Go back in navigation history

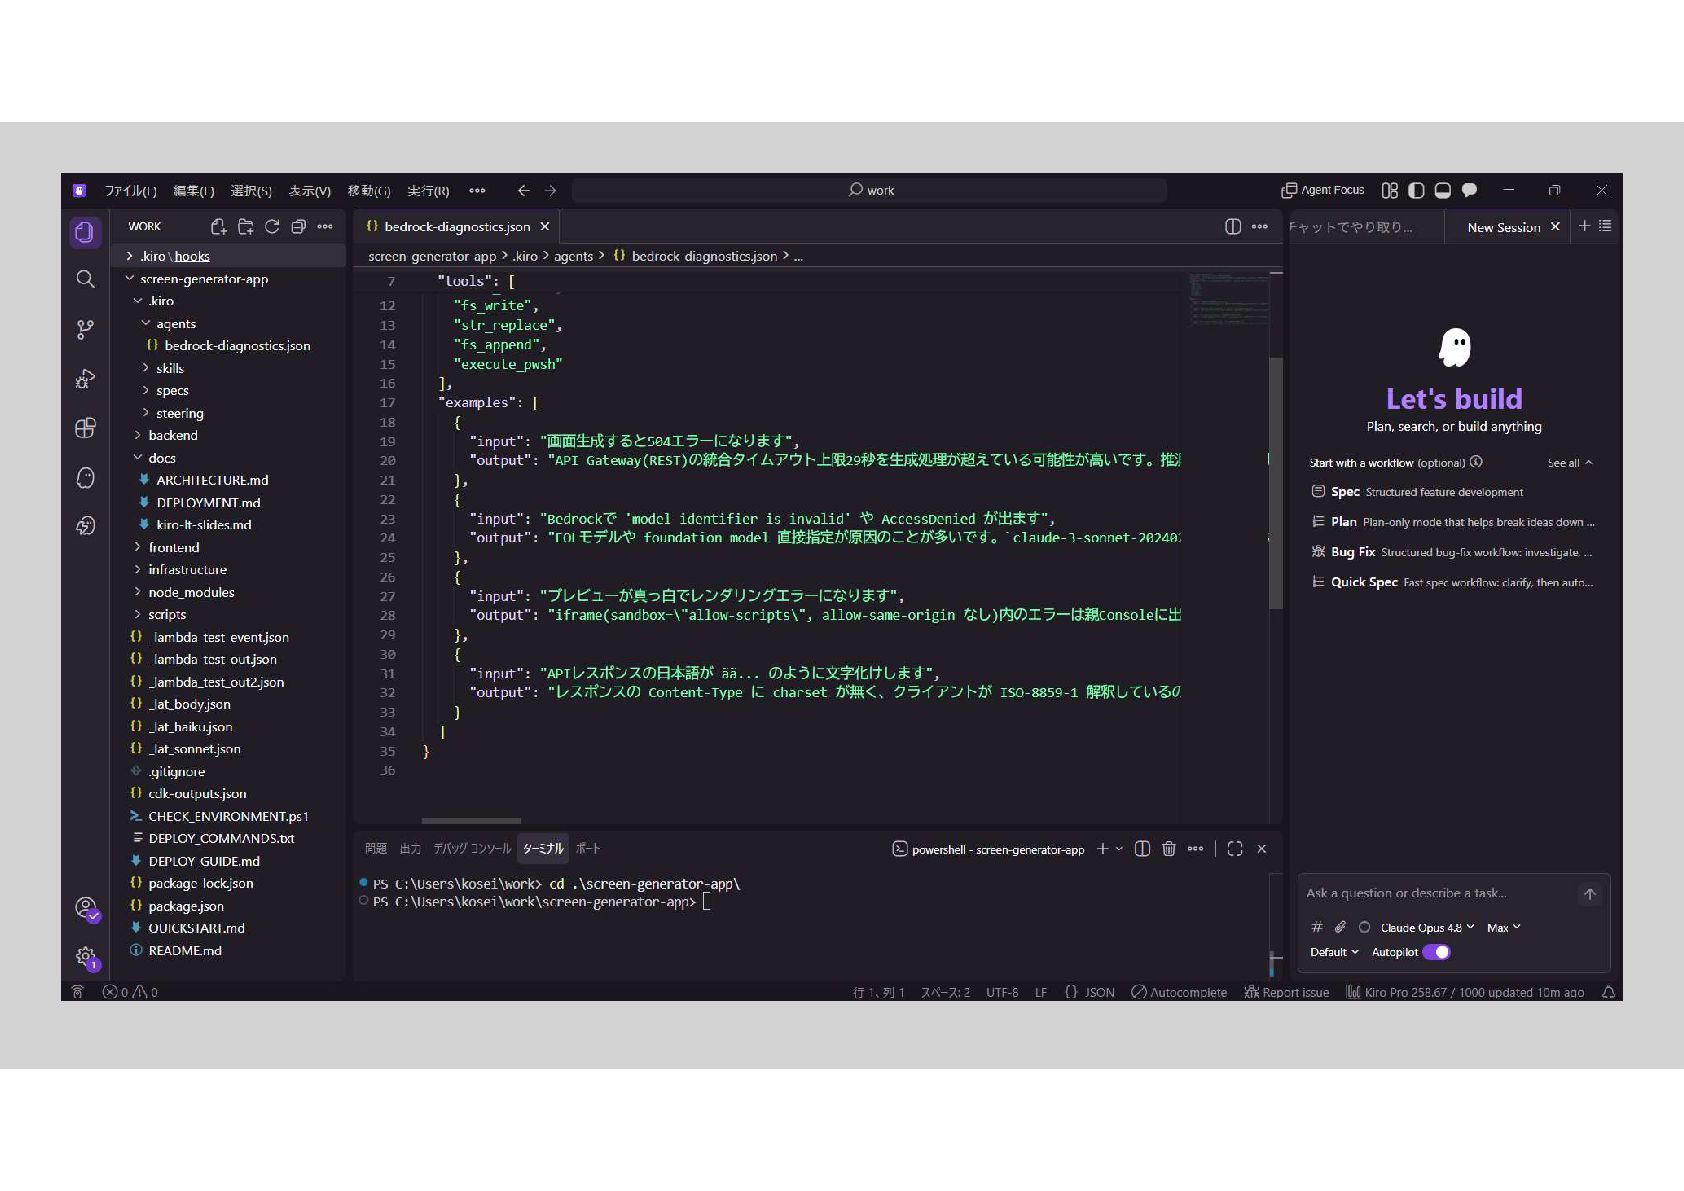(x=523, y=190)
